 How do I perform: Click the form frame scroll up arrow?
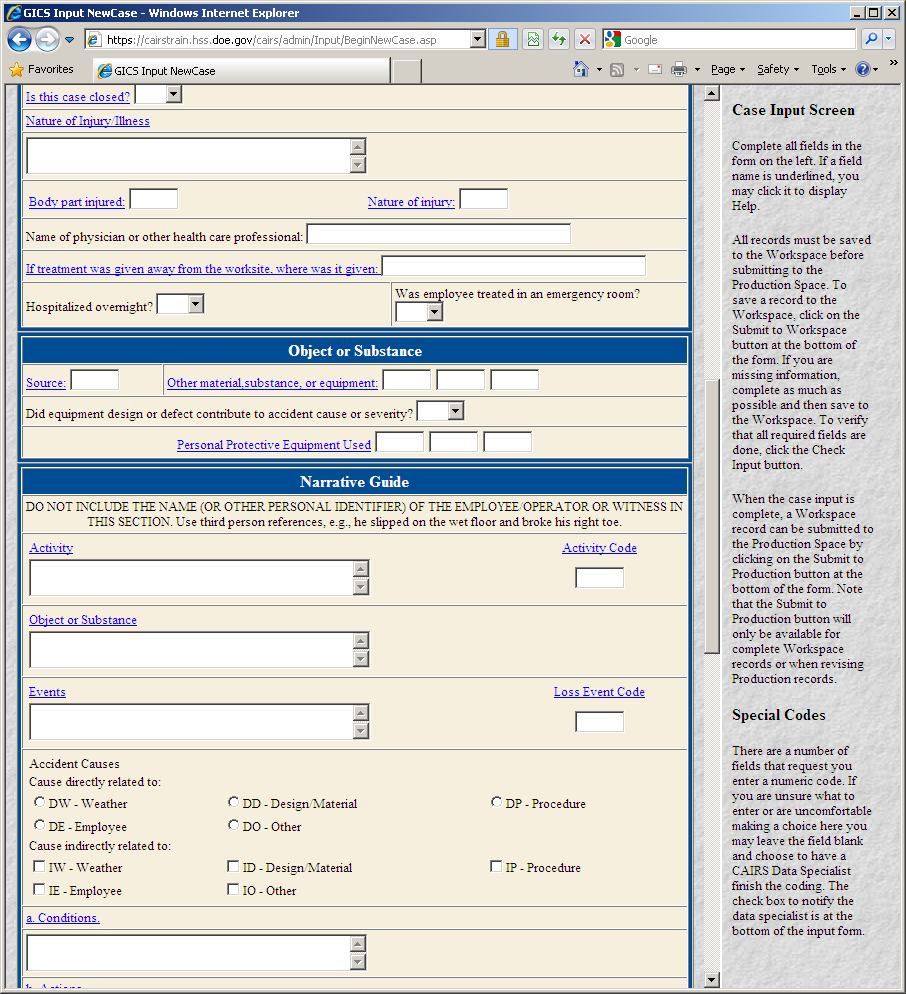coord(712,94)
